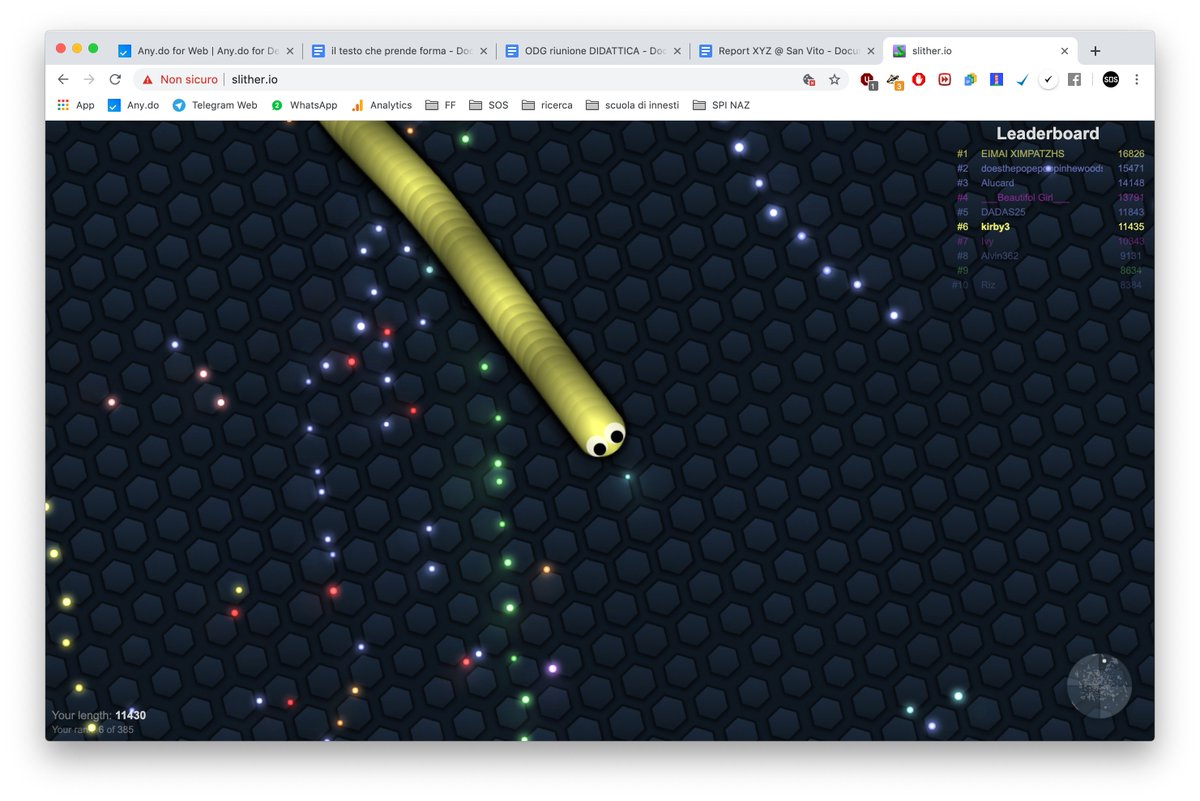Click the Leaderboard heading

[1047, 133]
